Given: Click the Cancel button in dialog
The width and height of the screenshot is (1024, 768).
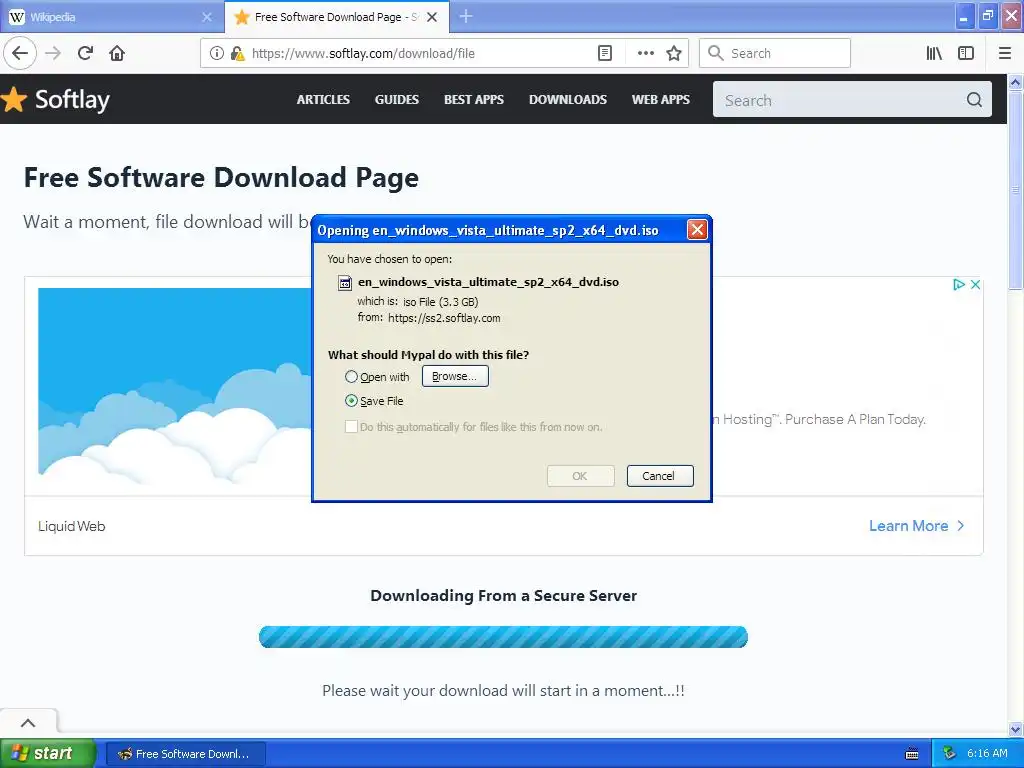Looking at the screenshot, I should click(660, 476).
